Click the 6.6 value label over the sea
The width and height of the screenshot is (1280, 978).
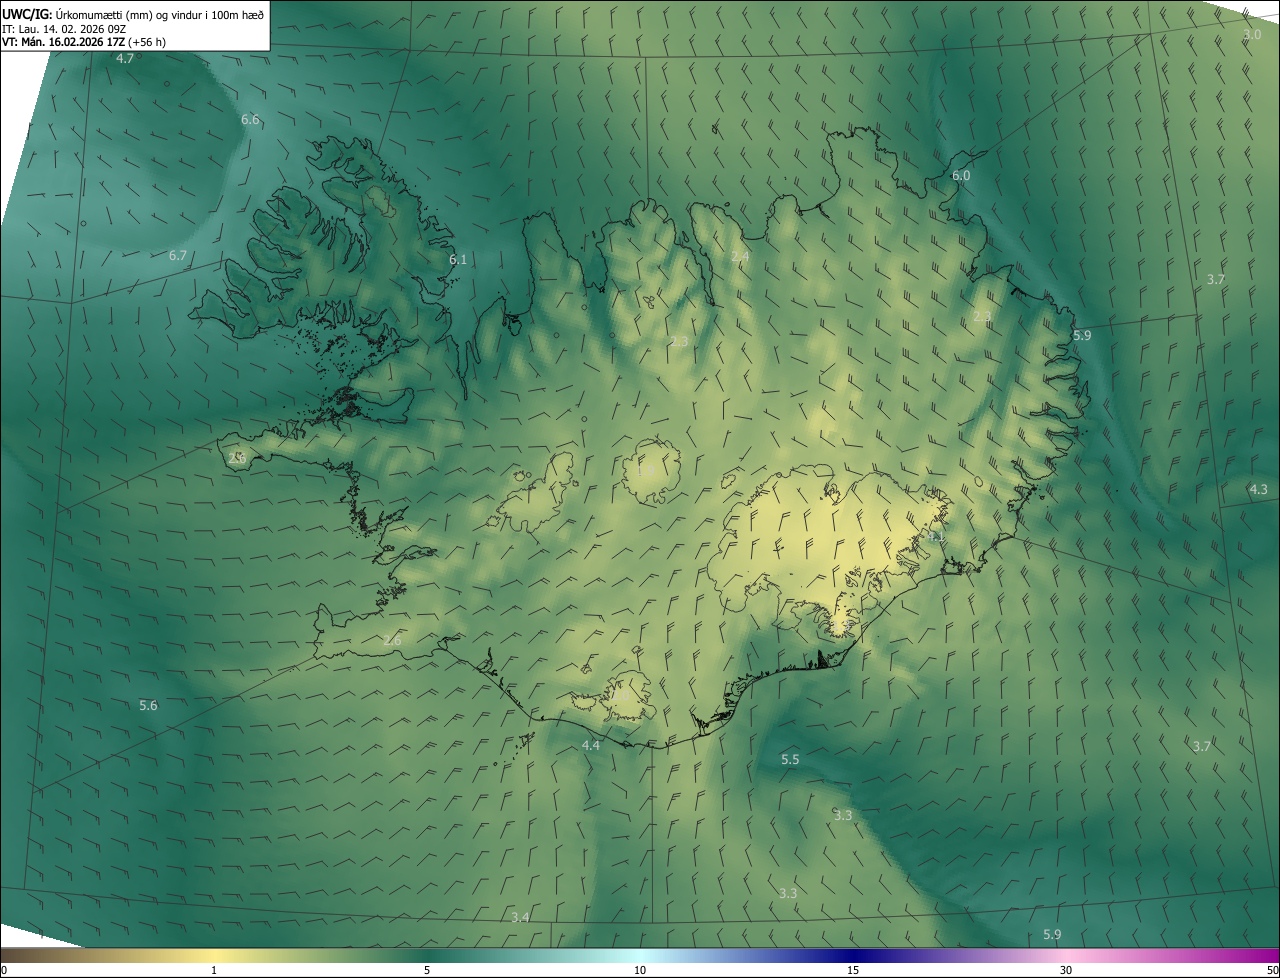[250, 119]
